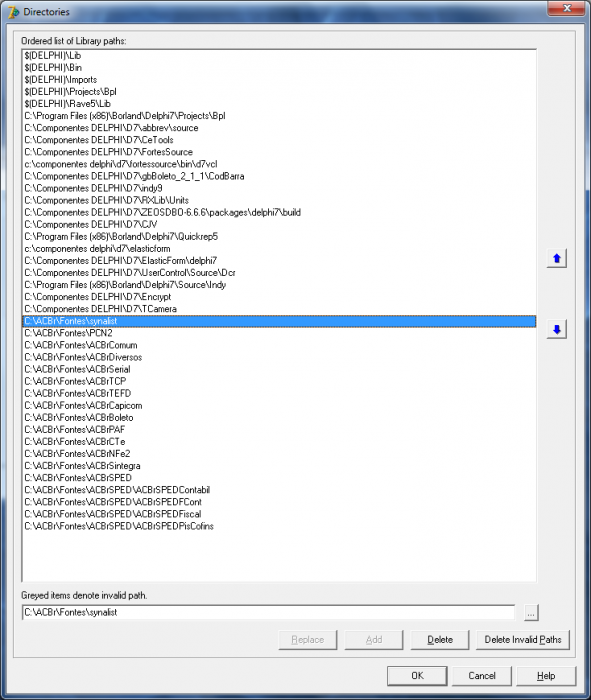This screenshot has width=591, height=700.
Task: Select C:\Componentes DELPHI\D7\FortesSource row
Action: [279, 152]
